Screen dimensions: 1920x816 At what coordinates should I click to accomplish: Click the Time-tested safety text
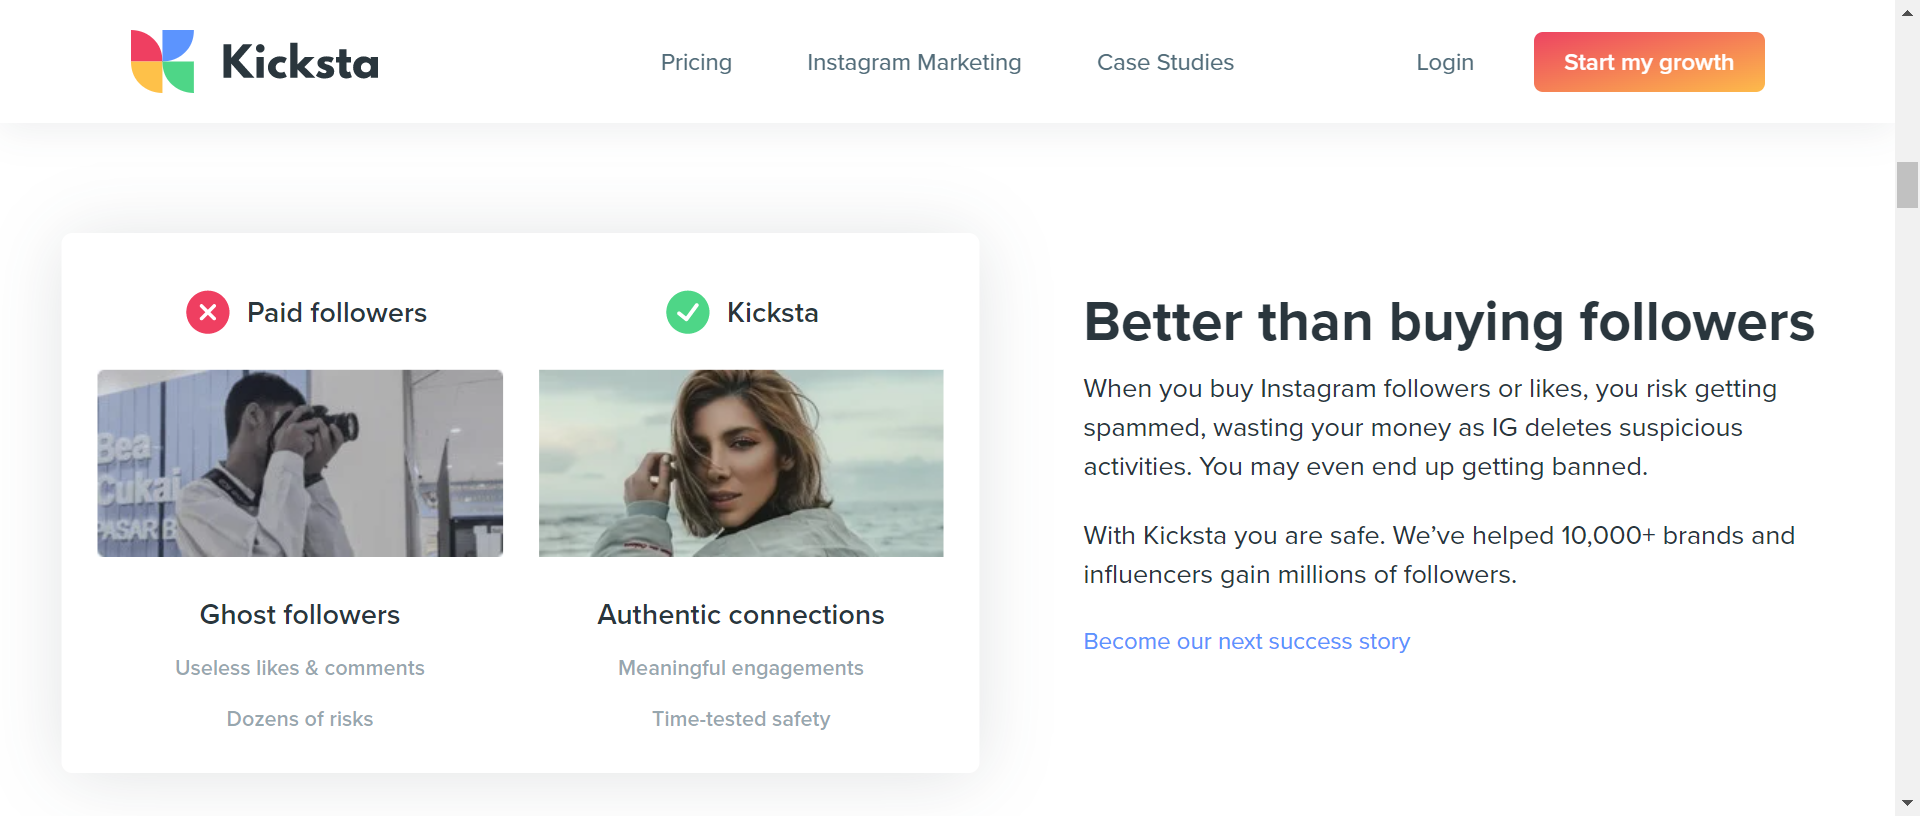click(741, 719)
